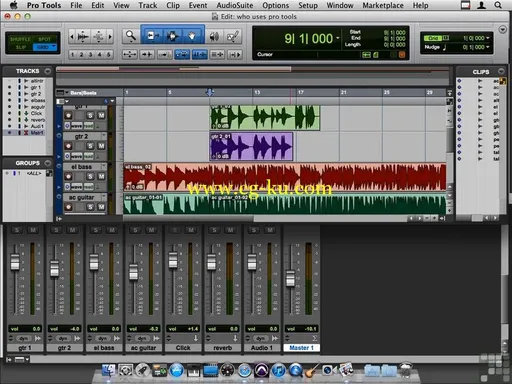Mute the el bass track

101,176
